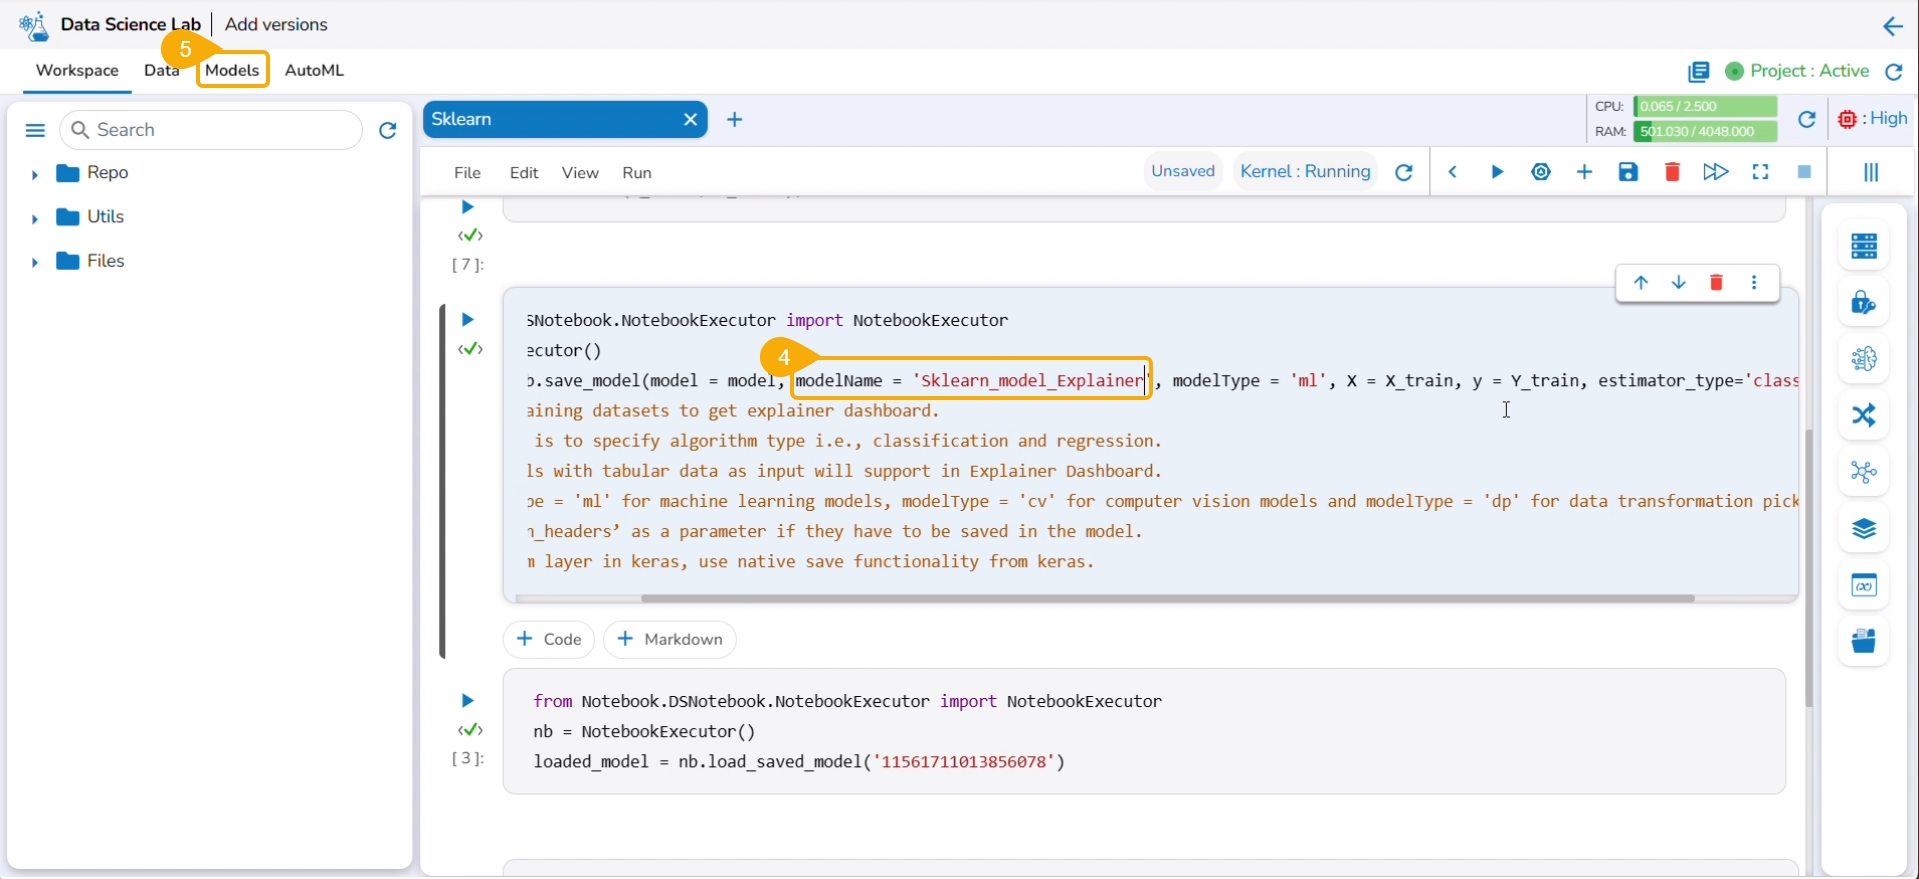
Task: Expand the Repo folder
Action: click(35, 174)
